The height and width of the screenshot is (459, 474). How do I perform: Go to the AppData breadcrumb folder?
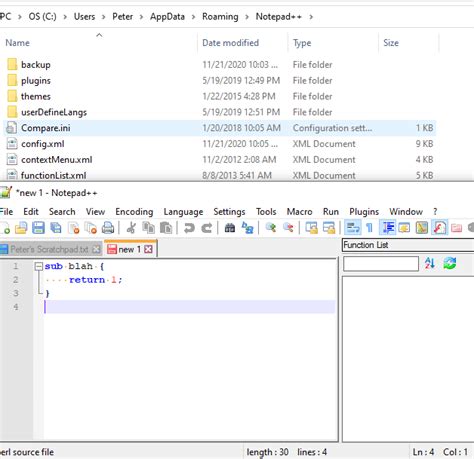pos(167,17)
